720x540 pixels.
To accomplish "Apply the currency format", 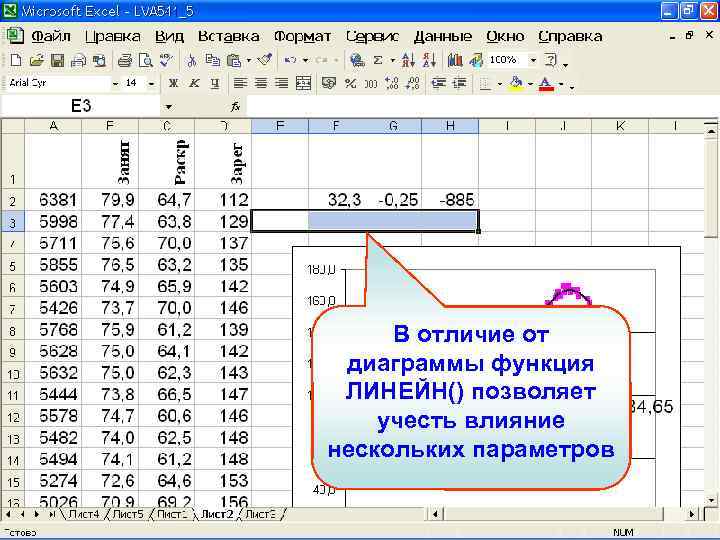I will click(329, 83).
